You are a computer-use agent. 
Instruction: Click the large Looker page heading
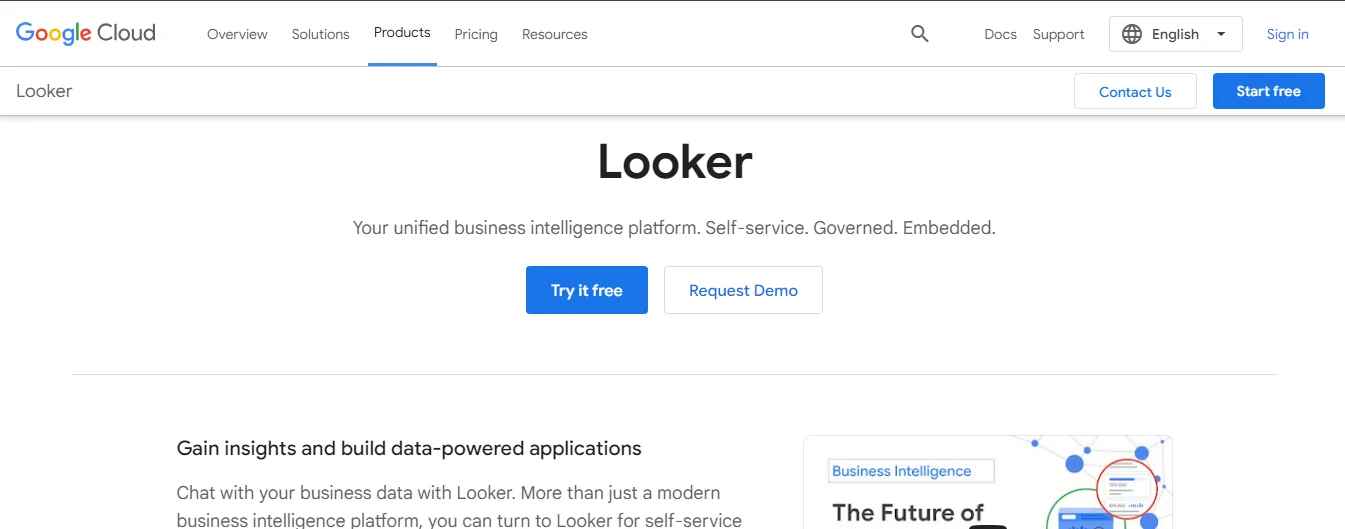coord(674,162)
